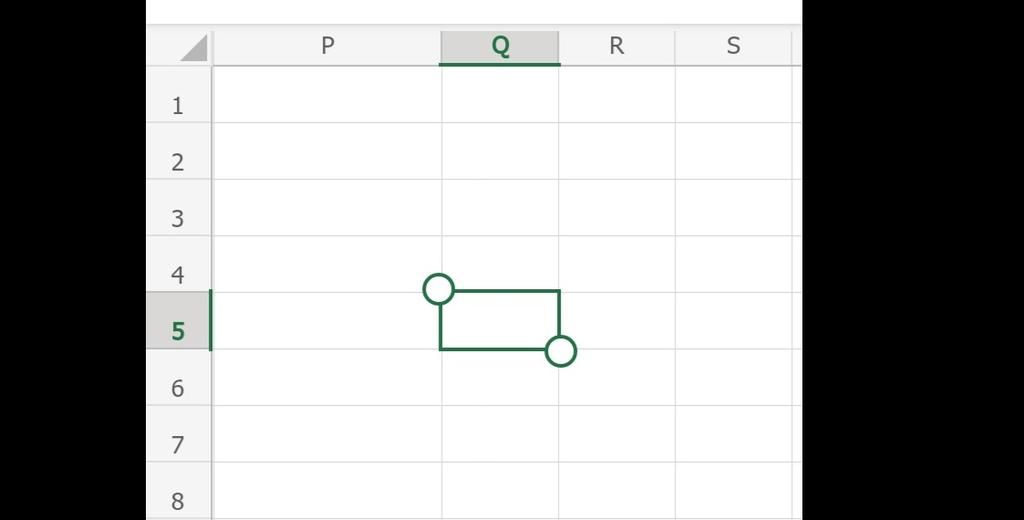Click cell P6

click(327, 378)
